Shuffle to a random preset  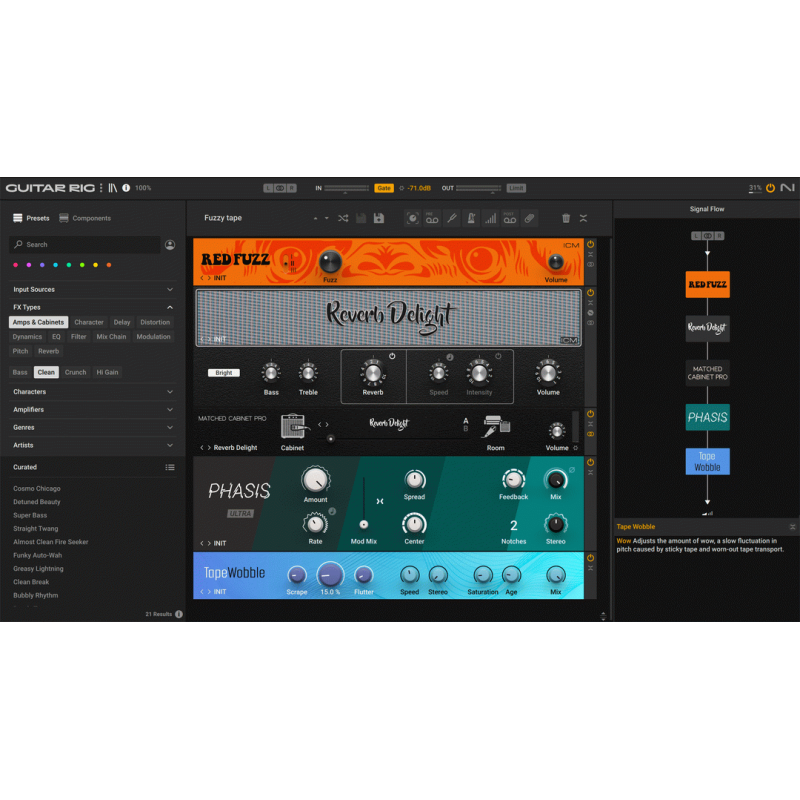pyautogui.click(x=343, y=218)
